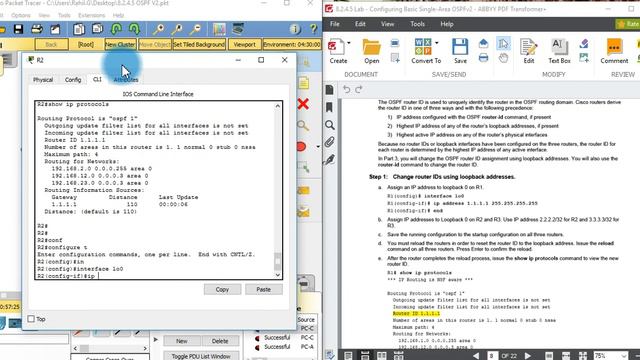
Task: Click the Zoom Out magnifier in Packet Tracer
Action: 196,29
